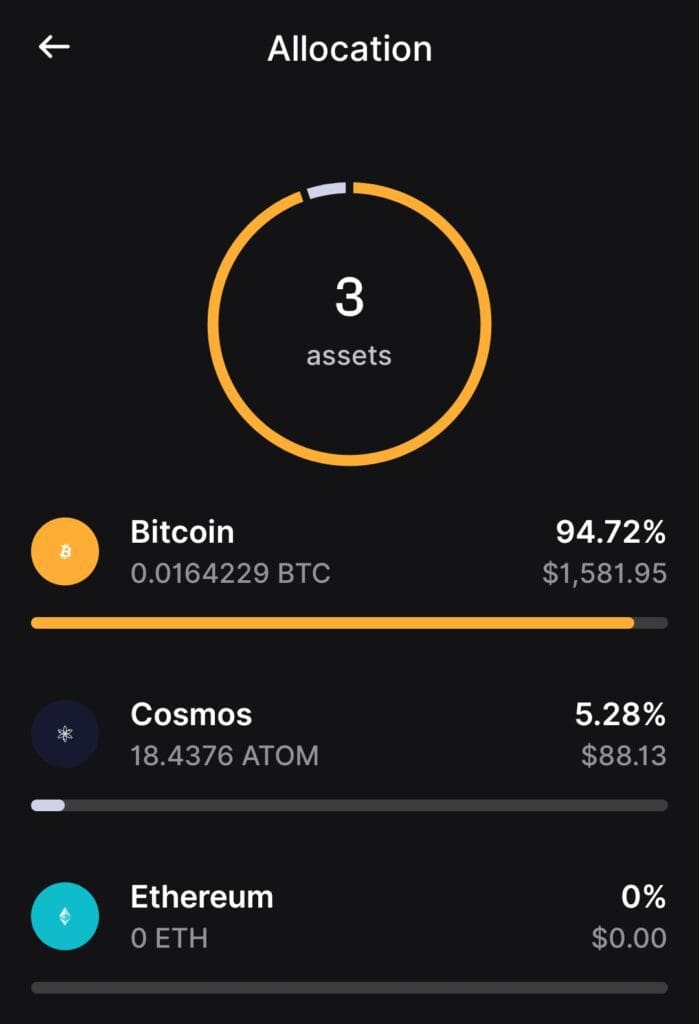Click the Cosmos allocation progress bar
Viewport: 699px width, 1024px height.
(x=348, y=803)
